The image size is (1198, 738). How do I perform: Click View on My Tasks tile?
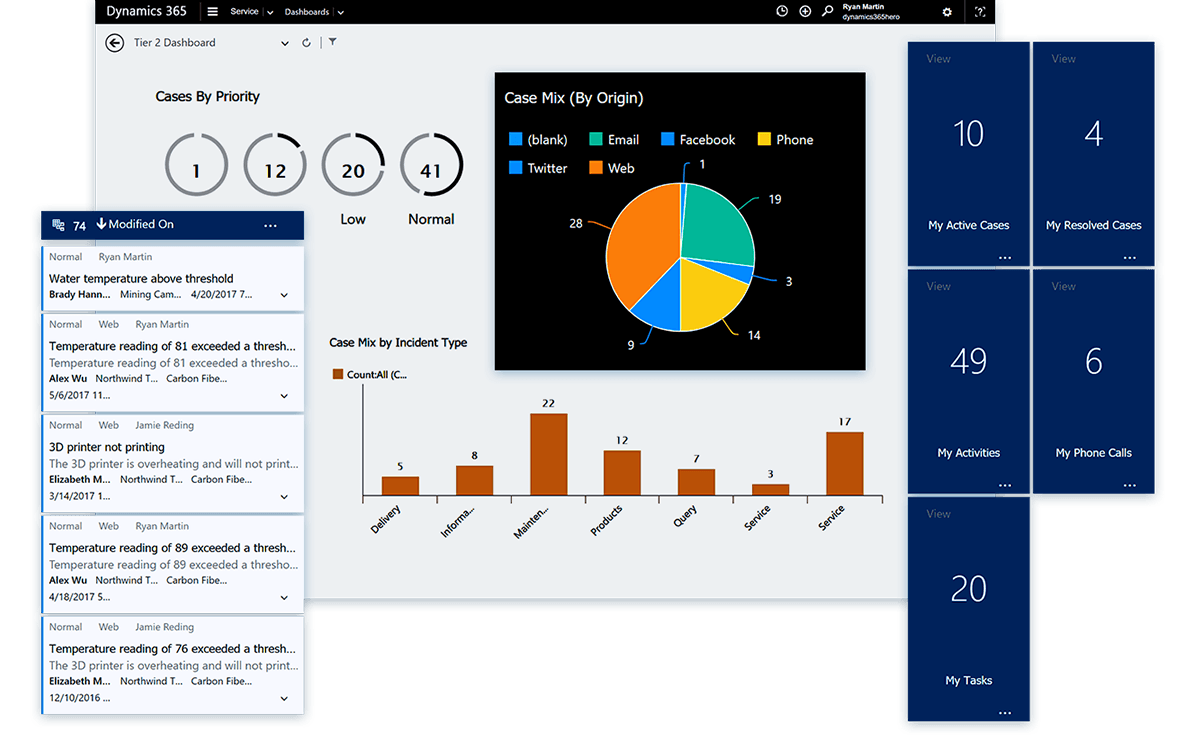pos(938,514)
